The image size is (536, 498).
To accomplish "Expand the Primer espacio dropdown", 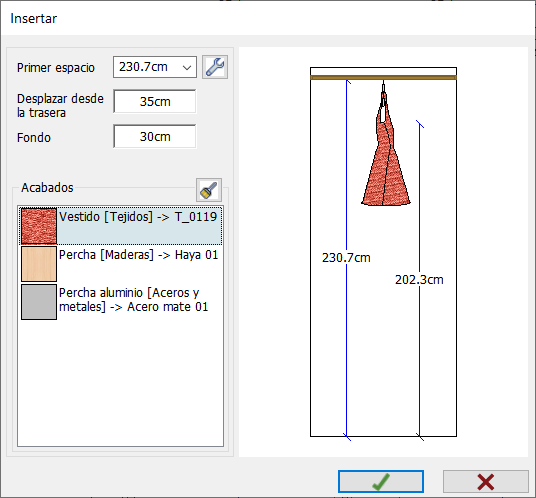I will [x=187, y=67].
